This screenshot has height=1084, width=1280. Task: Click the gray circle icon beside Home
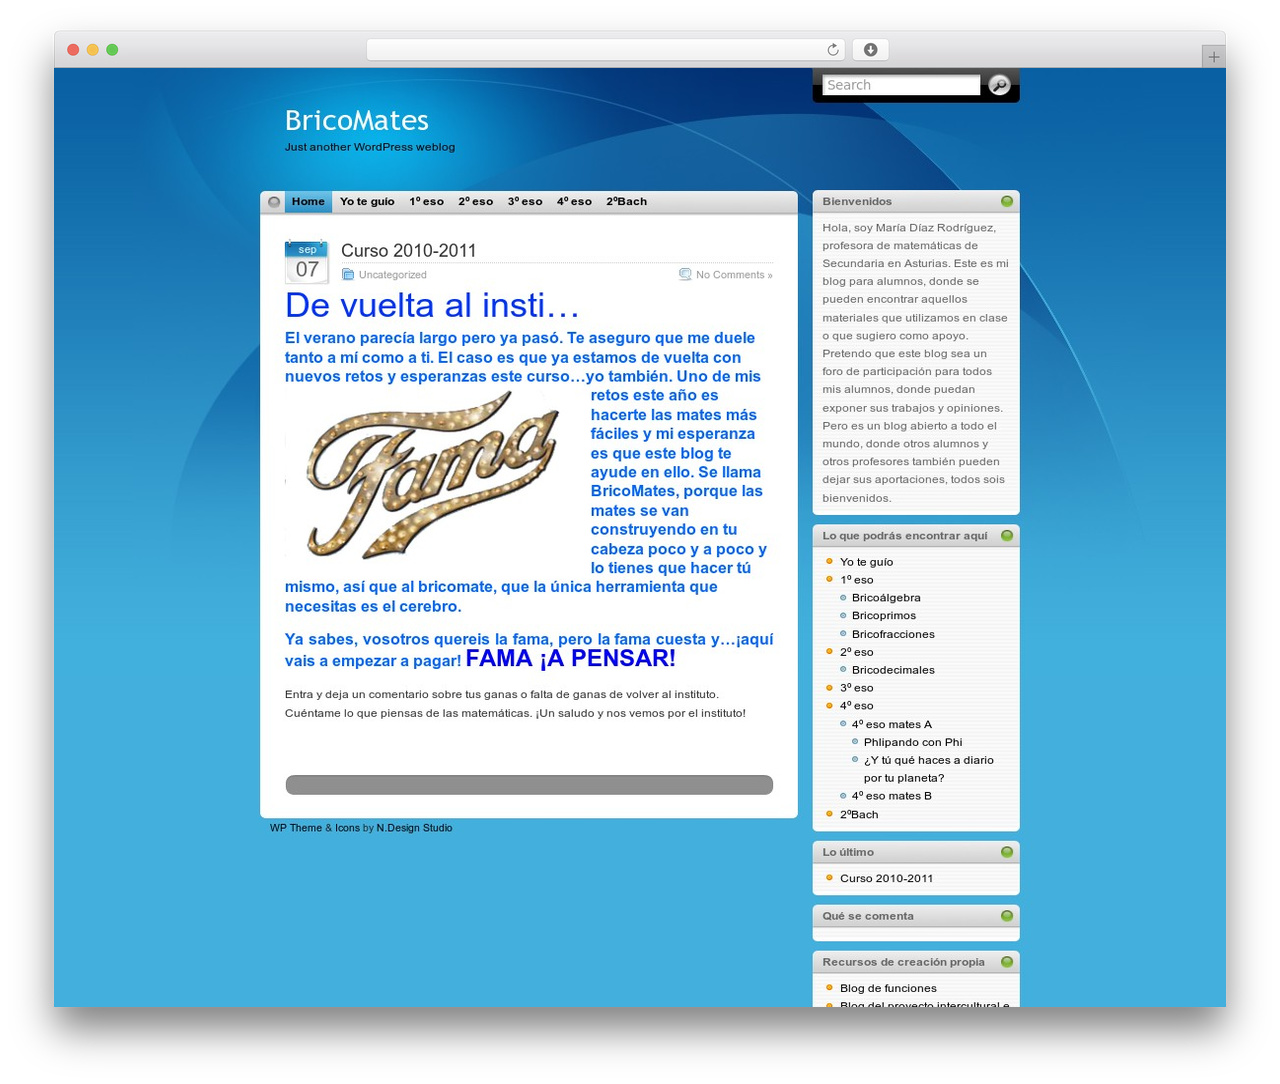(x=274, y=202)
